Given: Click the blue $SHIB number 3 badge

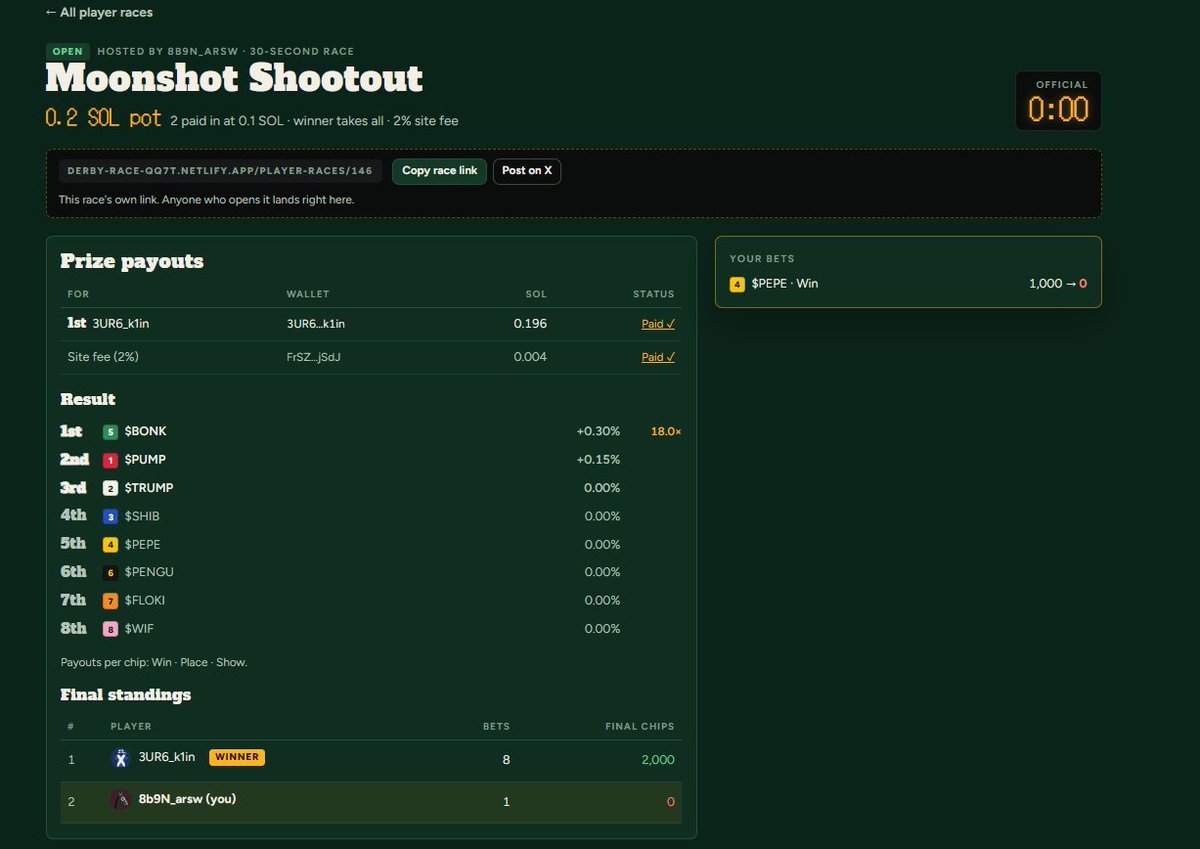Looking at the screenshot, I should tap(110, 516).
